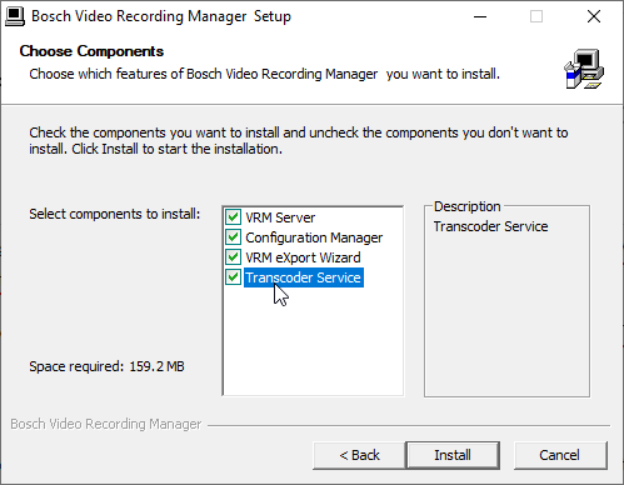
Task: Toggle the Configuration Manager checkbox
Action: pyautogui.click(x=234, y=237)
